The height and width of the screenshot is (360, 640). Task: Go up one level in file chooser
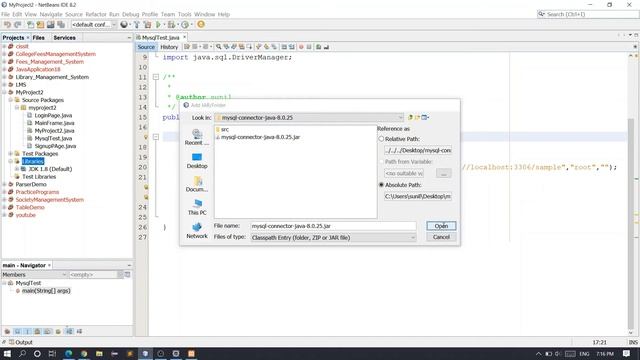click(410, 118)
